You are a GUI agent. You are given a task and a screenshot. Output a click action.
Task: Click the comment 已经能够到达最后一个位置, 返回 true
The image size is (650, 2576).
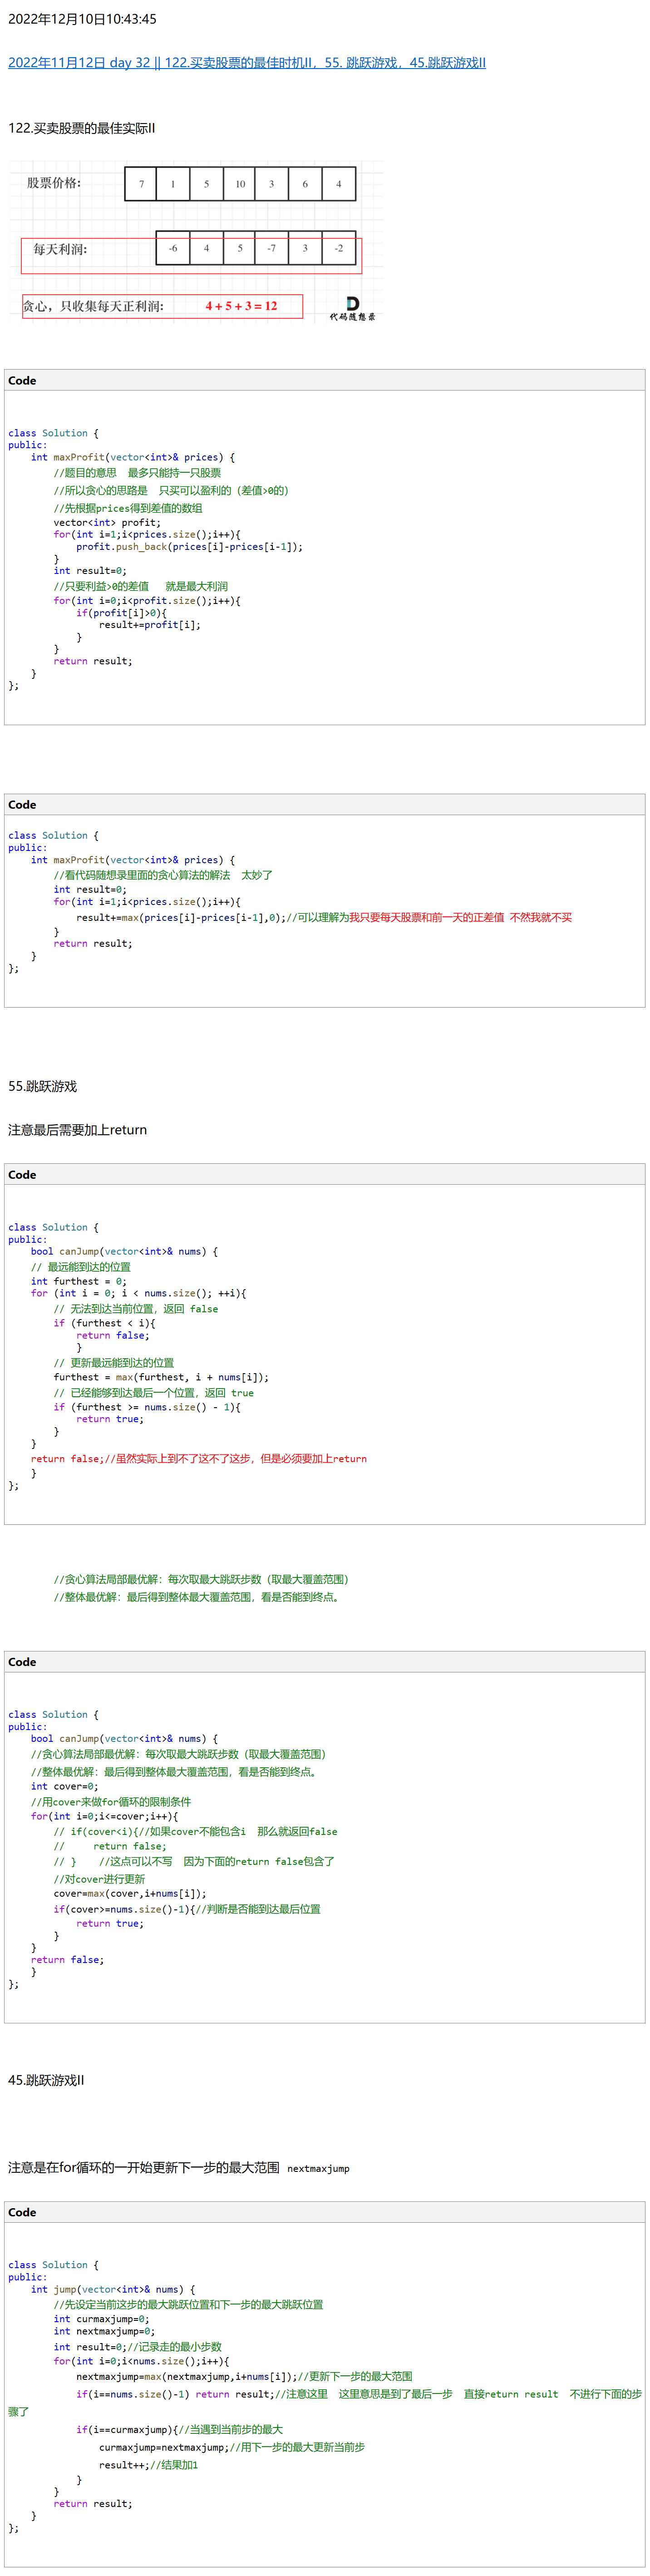pyautogui.click(x=154, y=1393)
